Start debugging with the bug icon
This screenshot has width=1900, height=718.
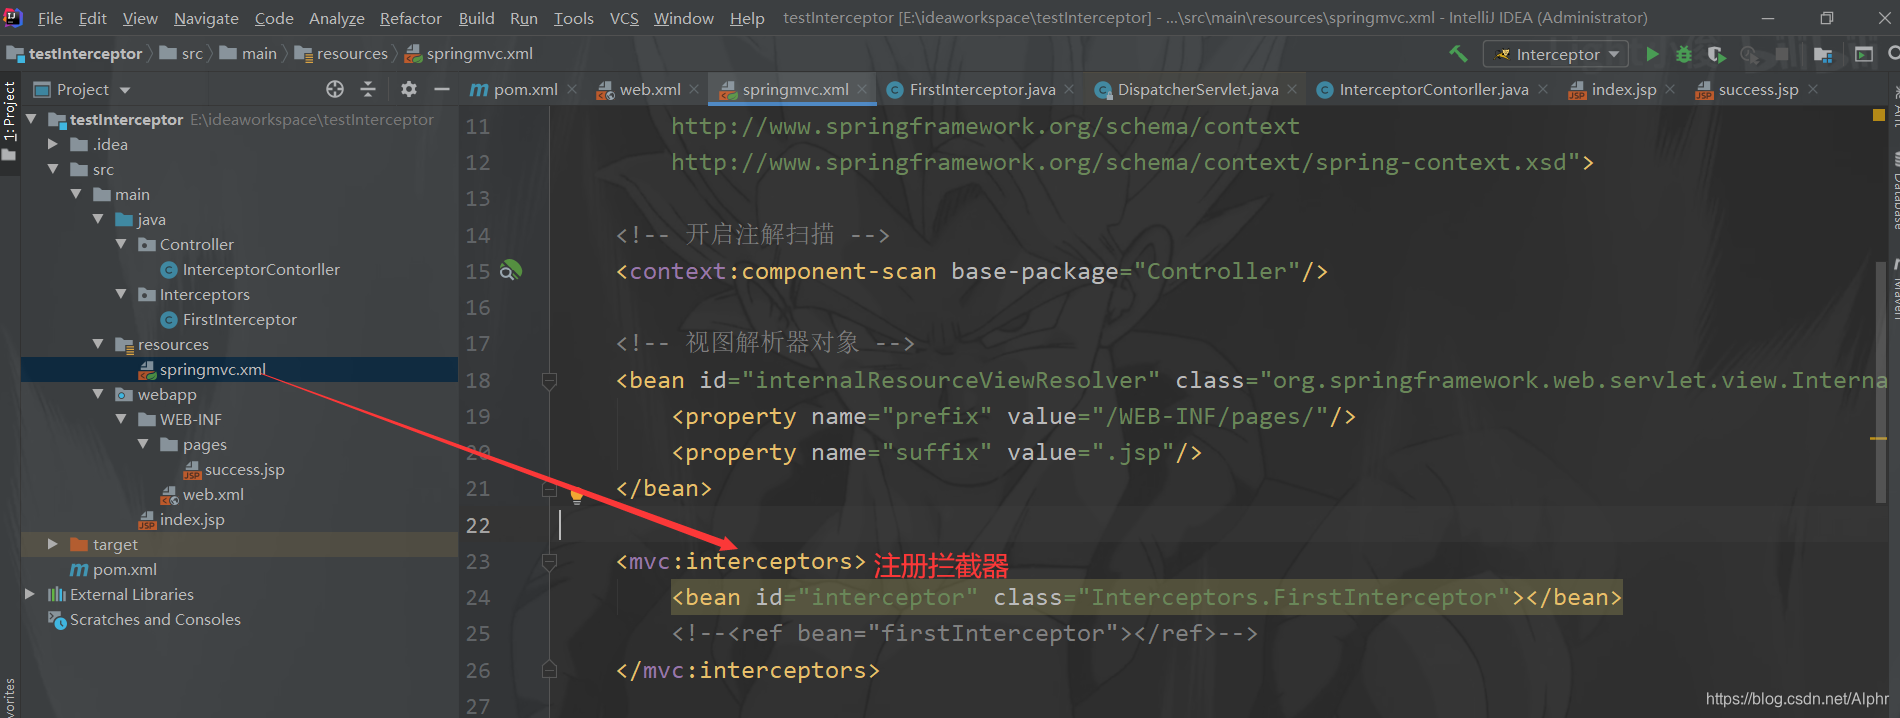click(x=1684, y=54)
